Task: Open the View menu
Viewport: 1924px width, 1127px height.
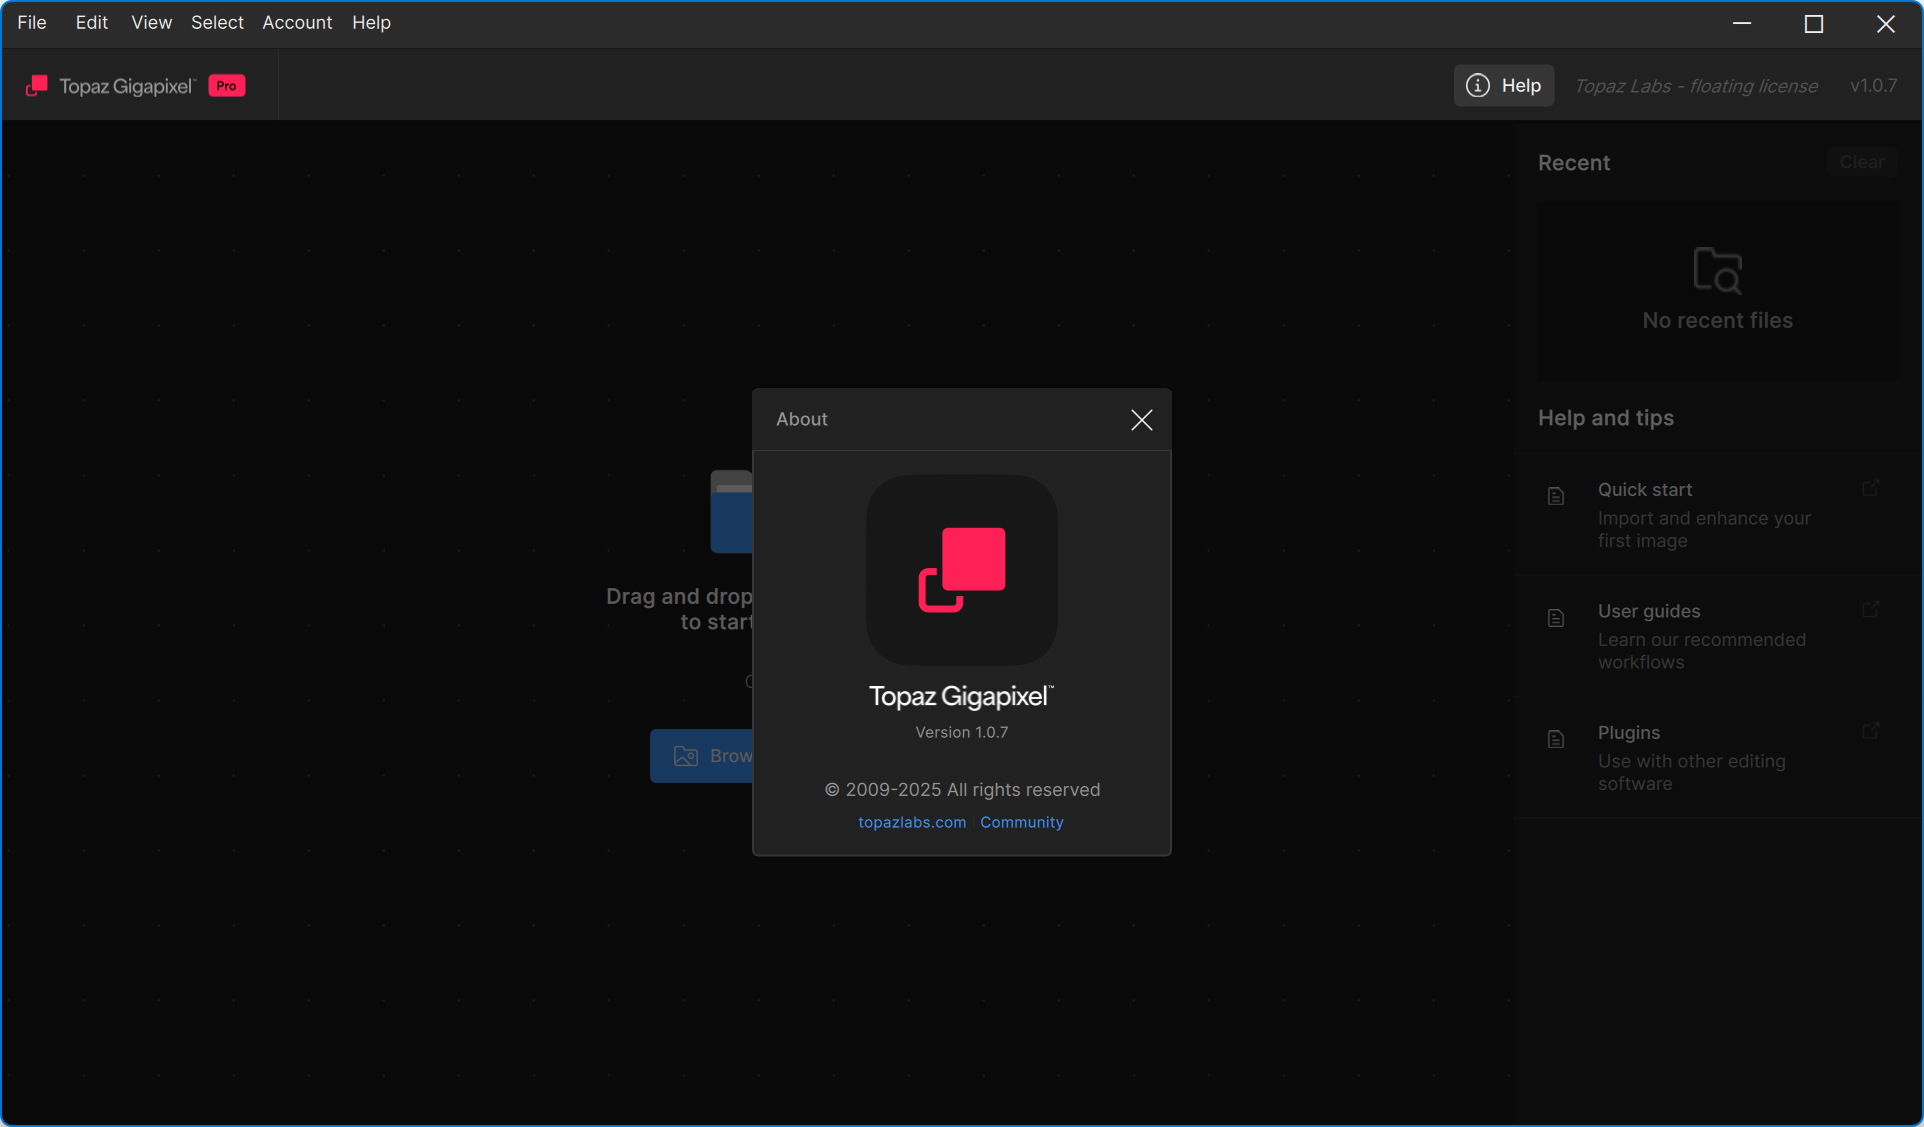Action: pos(151,22)
